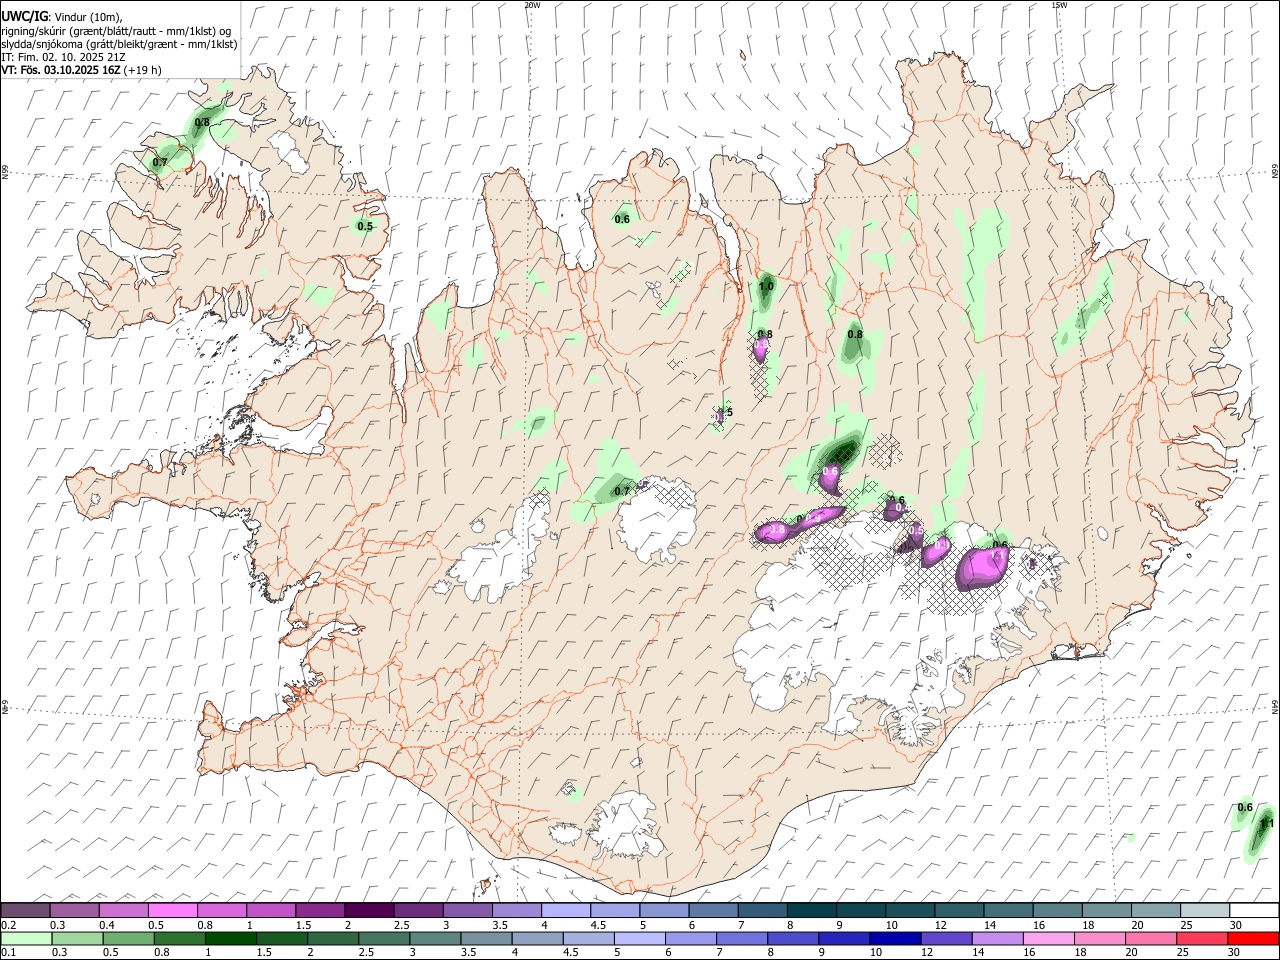The image size is (1280, 960).
Task: Click the 20W longitude label at top
Action: [532, 5]
